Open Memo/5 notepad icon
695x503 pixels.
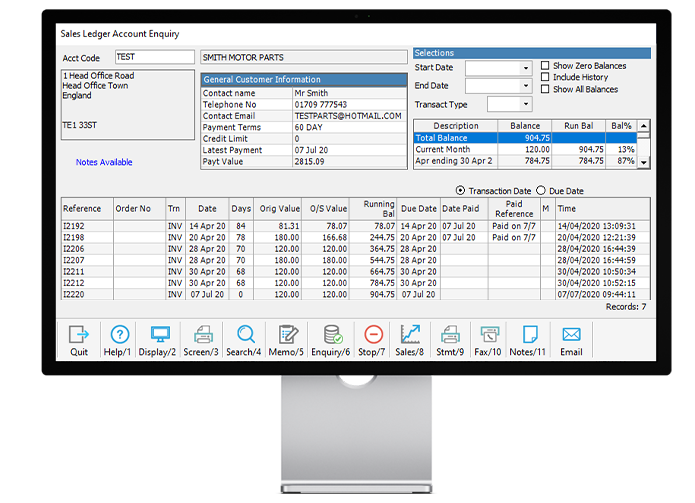[x=288, y=335]
